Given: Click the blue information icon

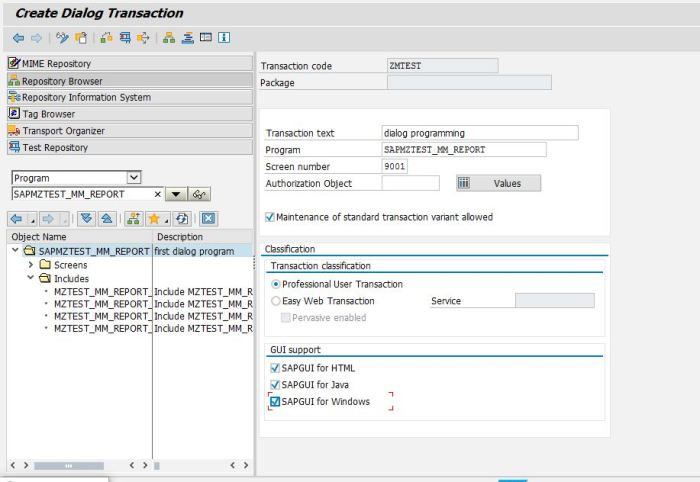Looking at the screenshot, I should (226, 38).
